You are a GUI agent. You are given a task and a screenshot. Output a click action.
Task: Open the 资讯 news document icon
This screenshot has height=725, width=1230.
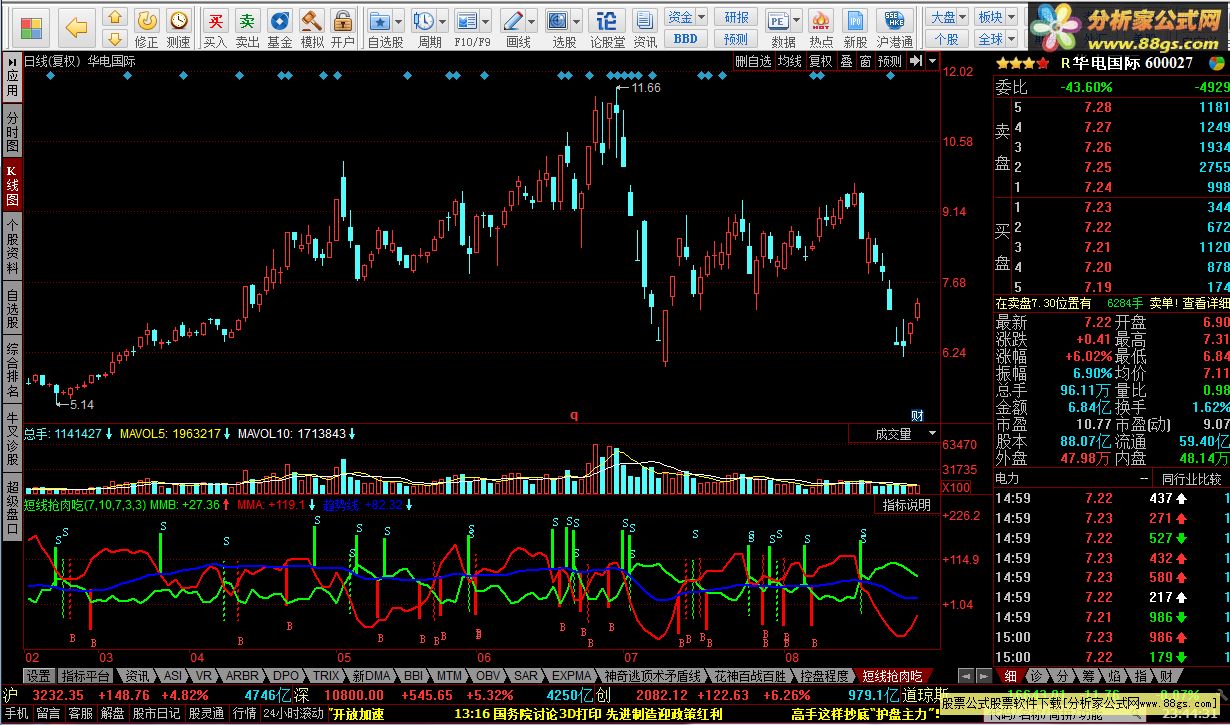645,20
